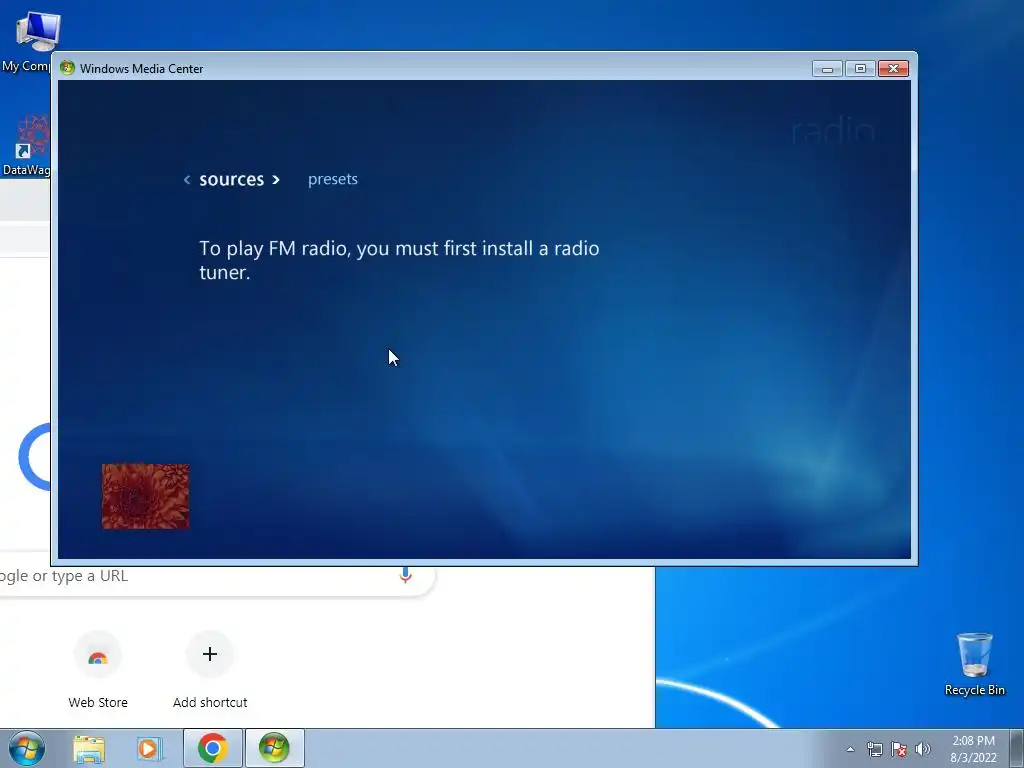The height and width of the screenshot is (768, 1024).
Task: Open the Windows Start menu
Action: click(27, 748)
